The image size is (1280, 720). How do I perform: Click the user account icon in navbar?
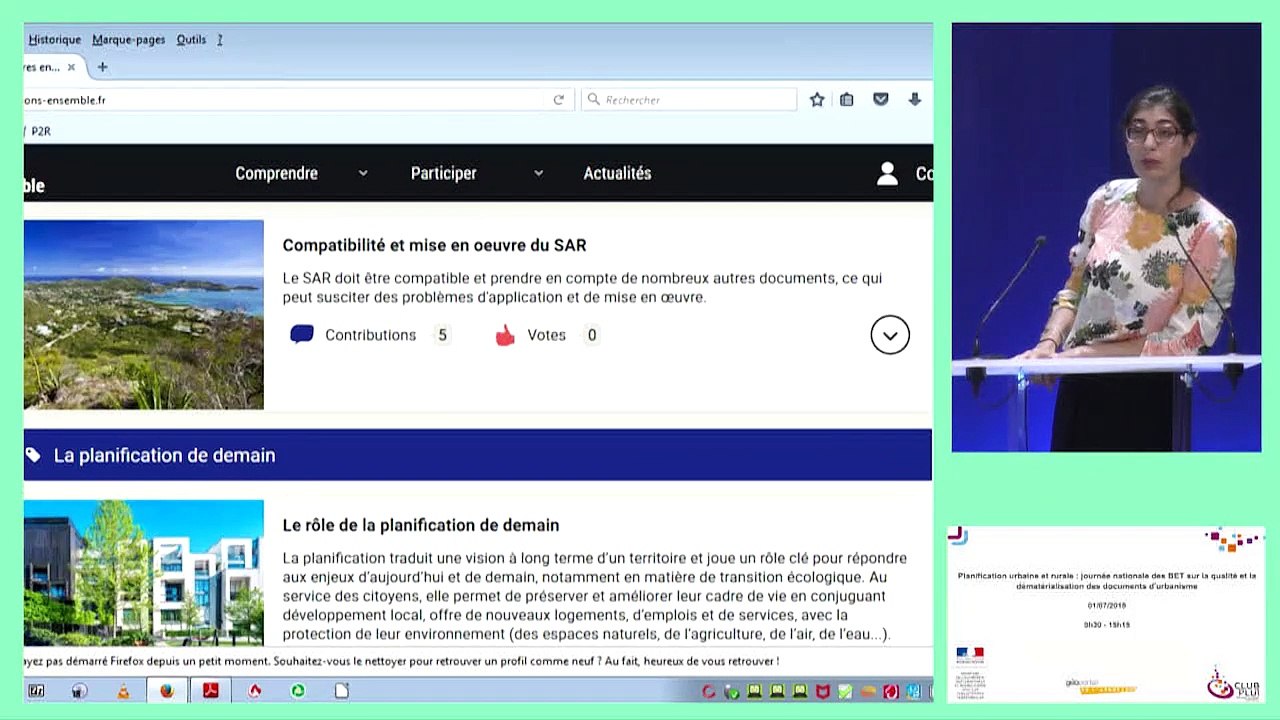[x=887, y=174]
